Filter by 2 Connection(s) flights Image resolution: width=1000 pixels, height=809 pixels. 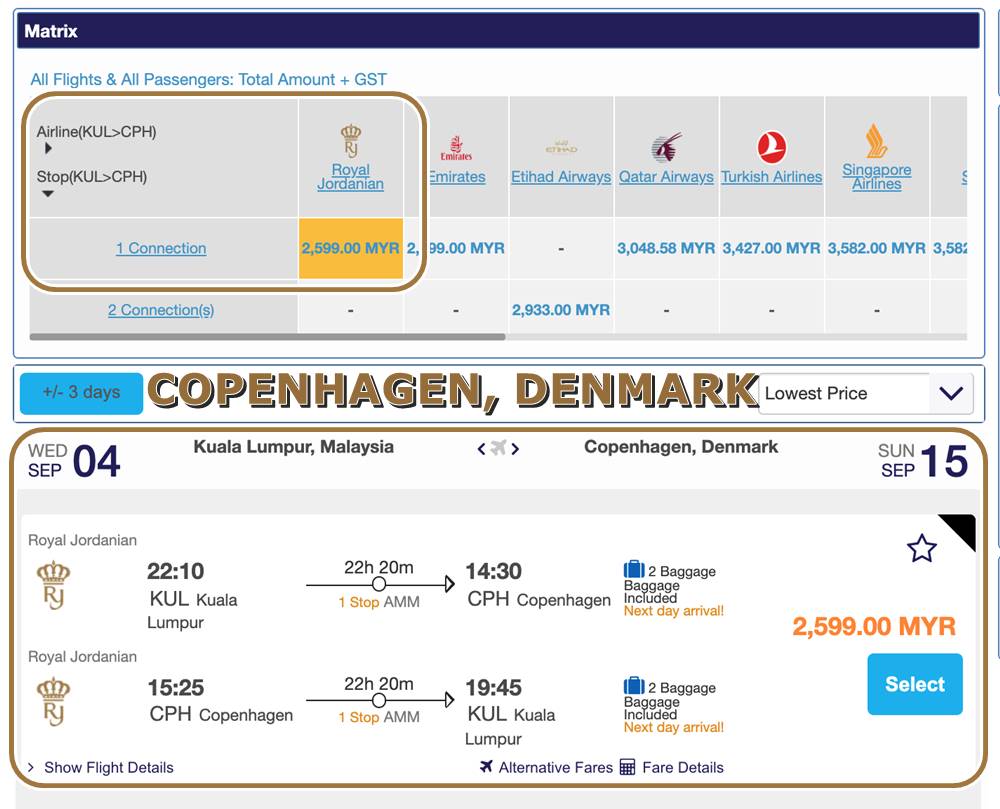pos(161,310)
